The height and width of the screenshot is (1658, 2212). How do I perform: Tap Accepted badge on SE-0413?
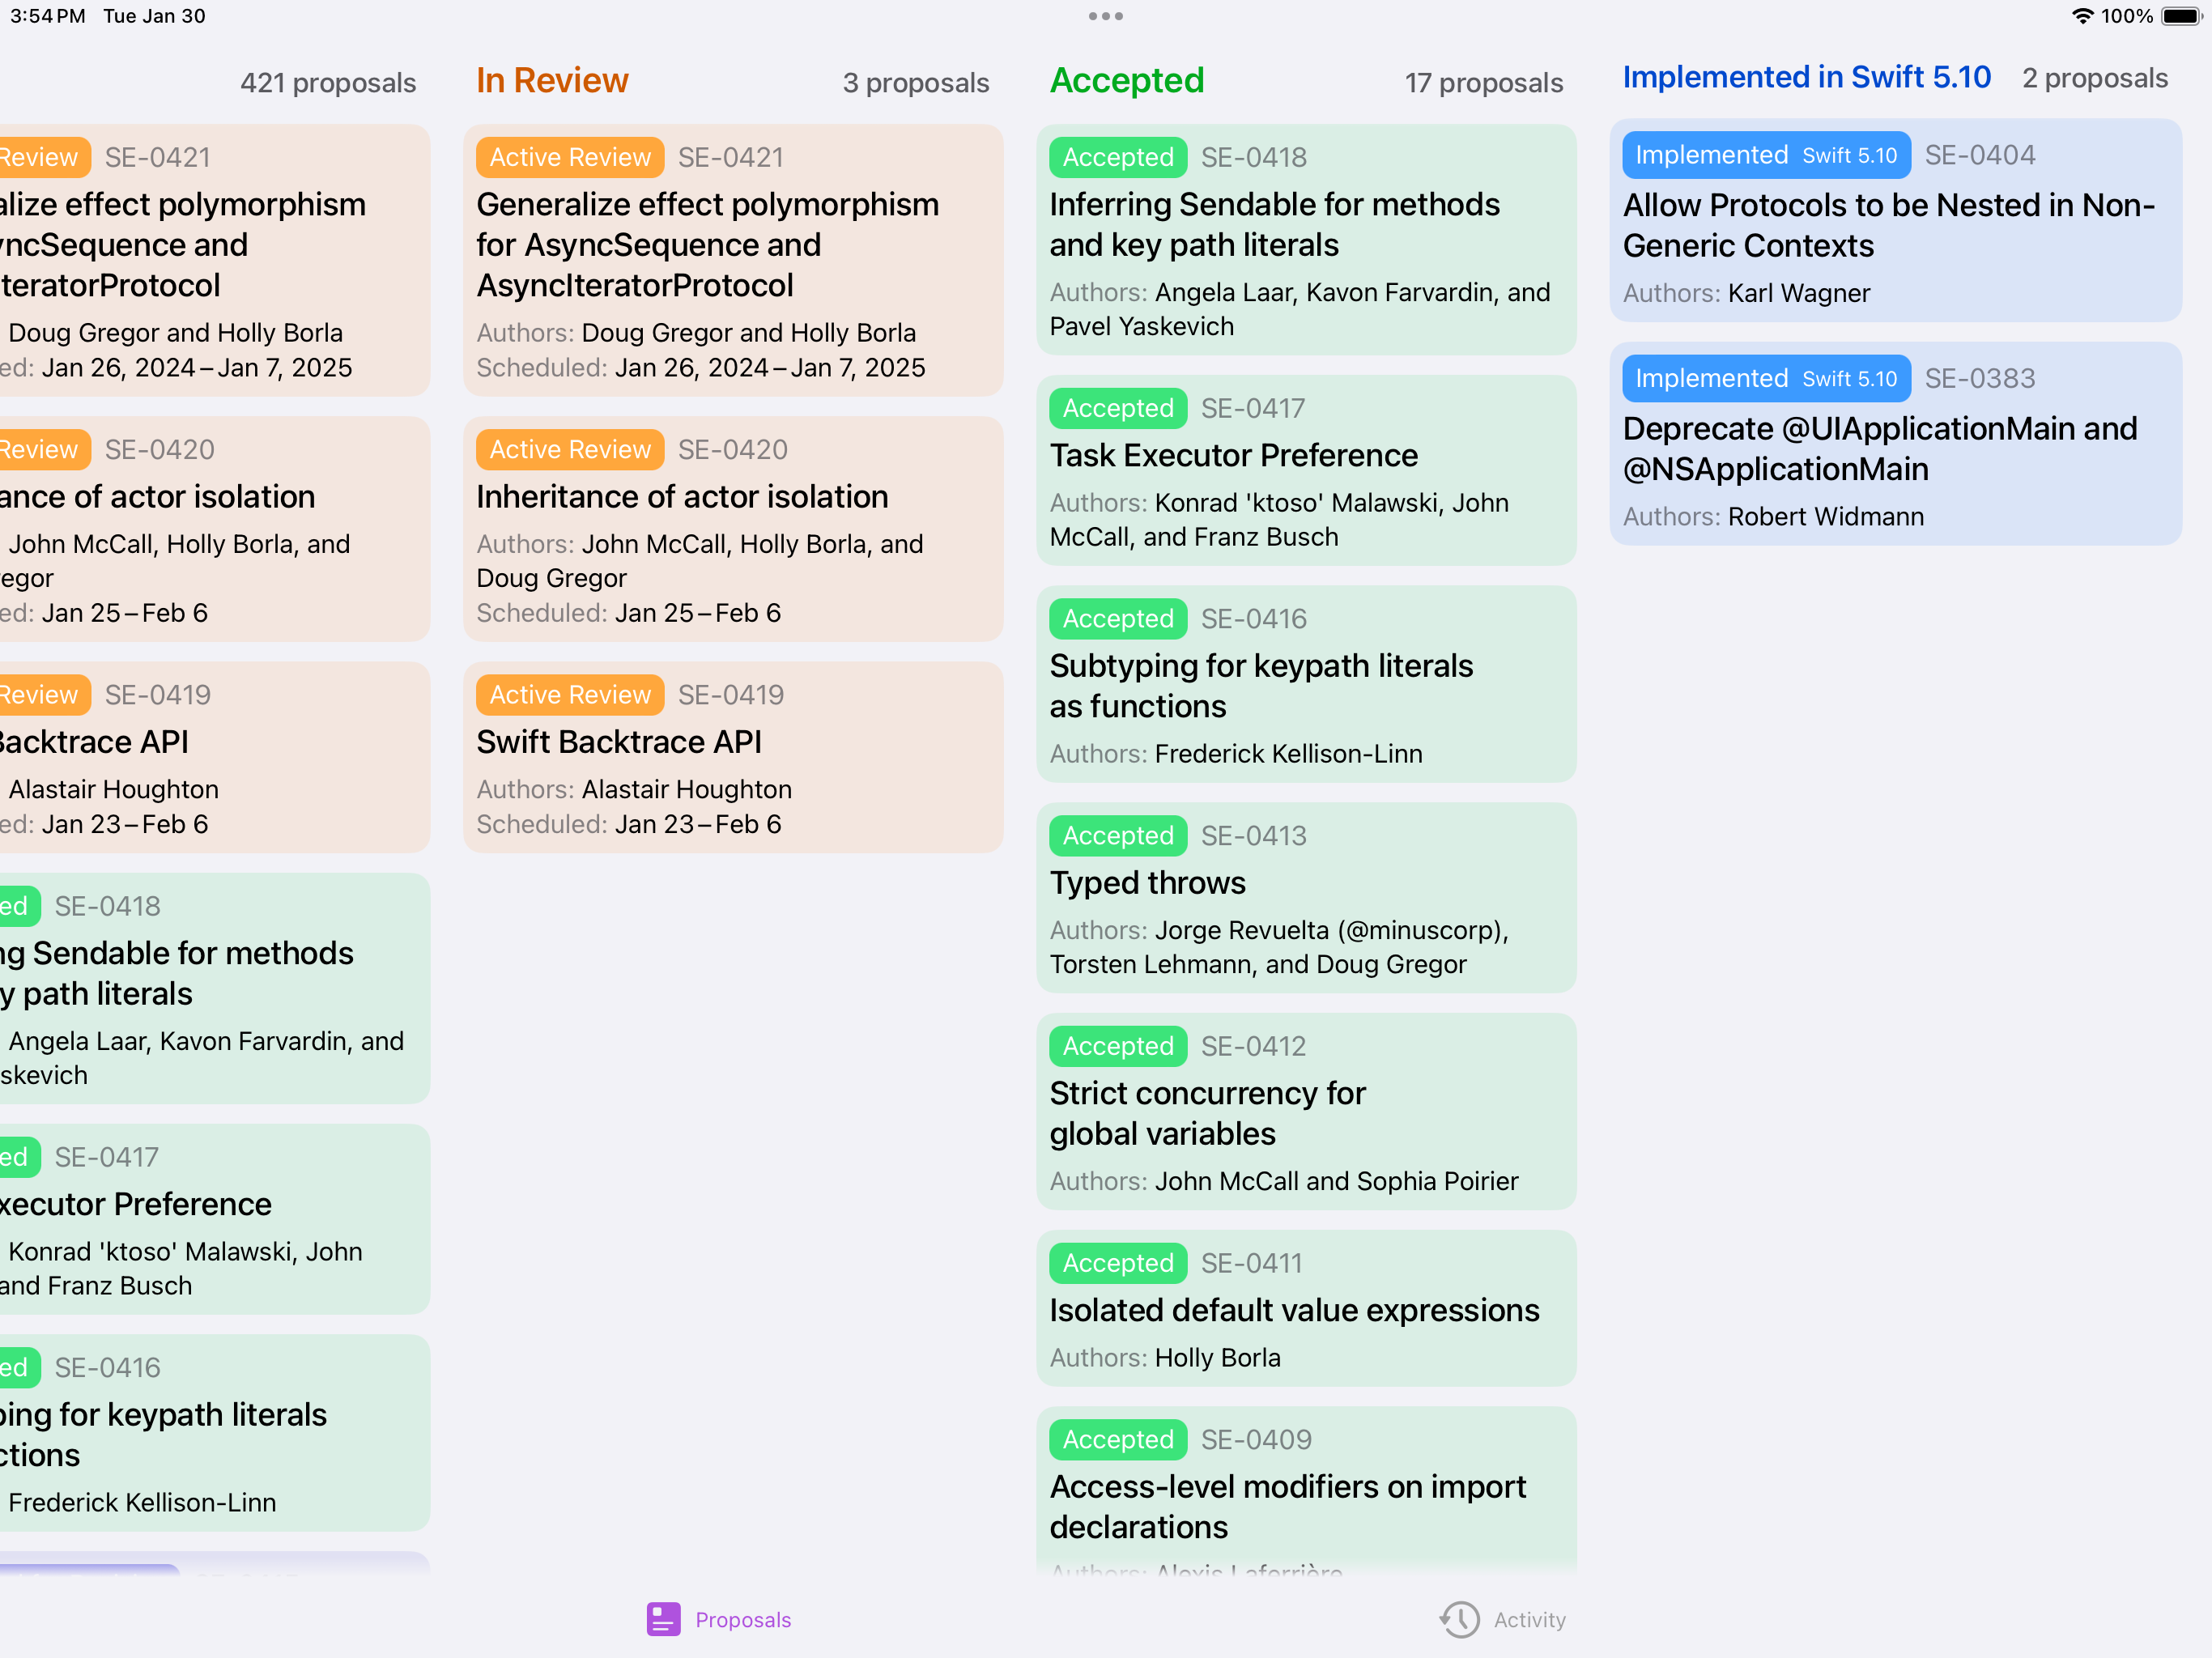coord(1118,835)
